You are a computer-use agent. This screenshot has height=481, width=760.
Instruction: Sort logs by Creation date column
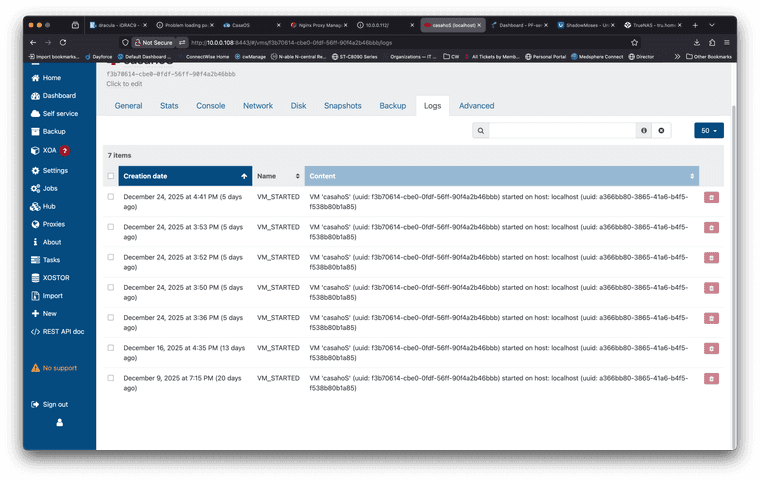(185, 176)
